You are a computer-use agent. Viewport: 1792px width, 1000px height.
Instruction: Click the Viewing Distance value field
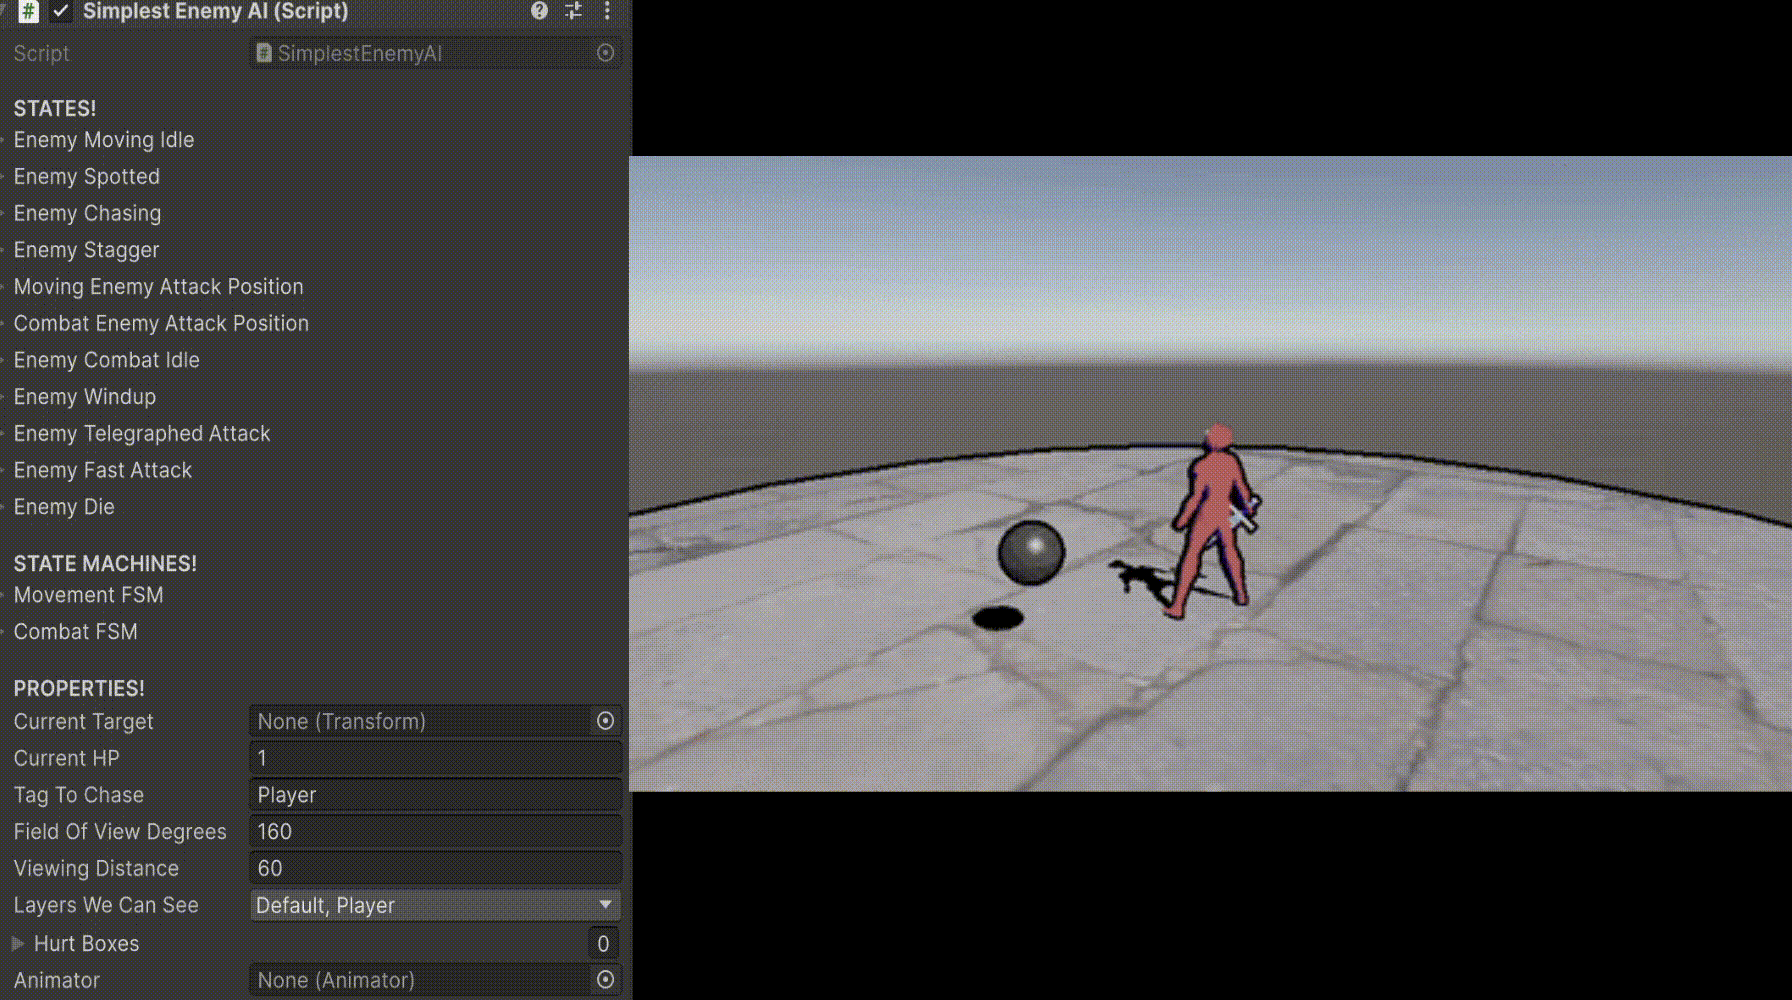point(435,868)
